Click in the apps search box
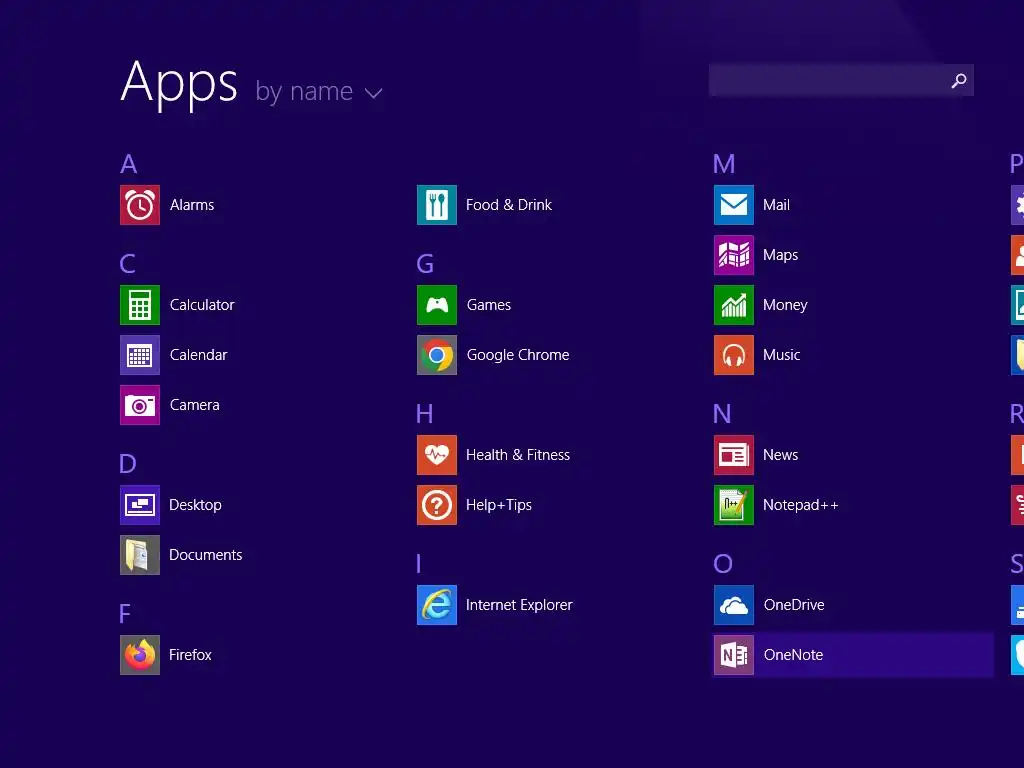This screenshot has width=1024, height=768. tap(841, 80)
